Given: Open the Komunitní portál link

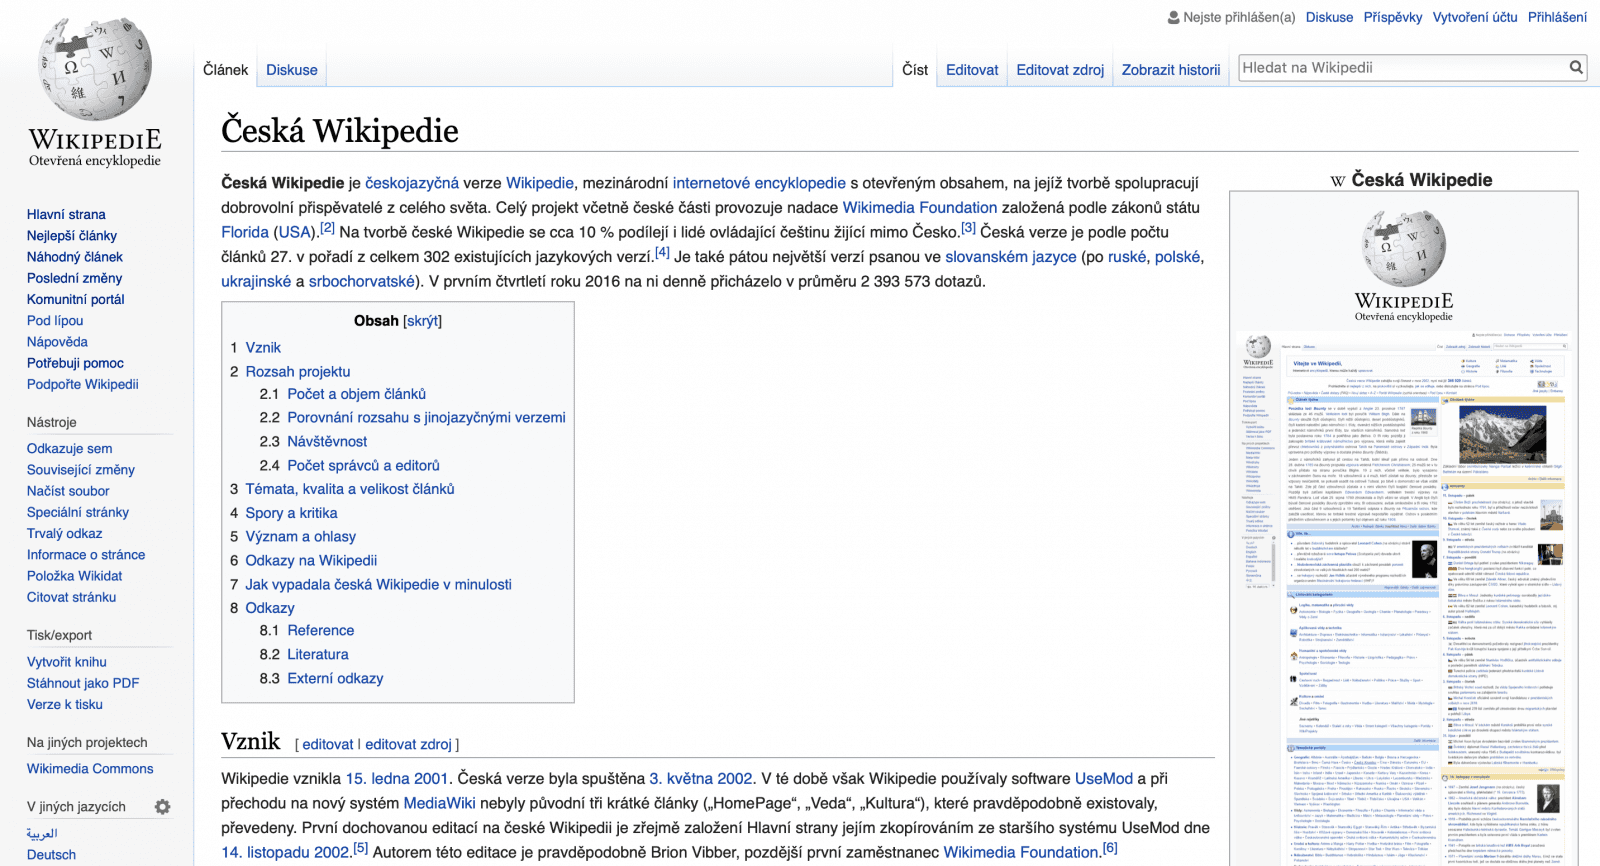Looking at the screenshot, I should (x=76, y=299).
